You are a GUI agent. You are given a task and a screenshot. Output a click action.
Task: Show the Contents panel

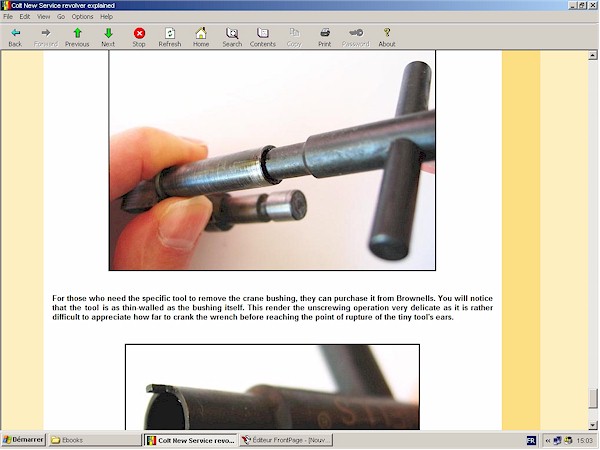tap(262, 37)
